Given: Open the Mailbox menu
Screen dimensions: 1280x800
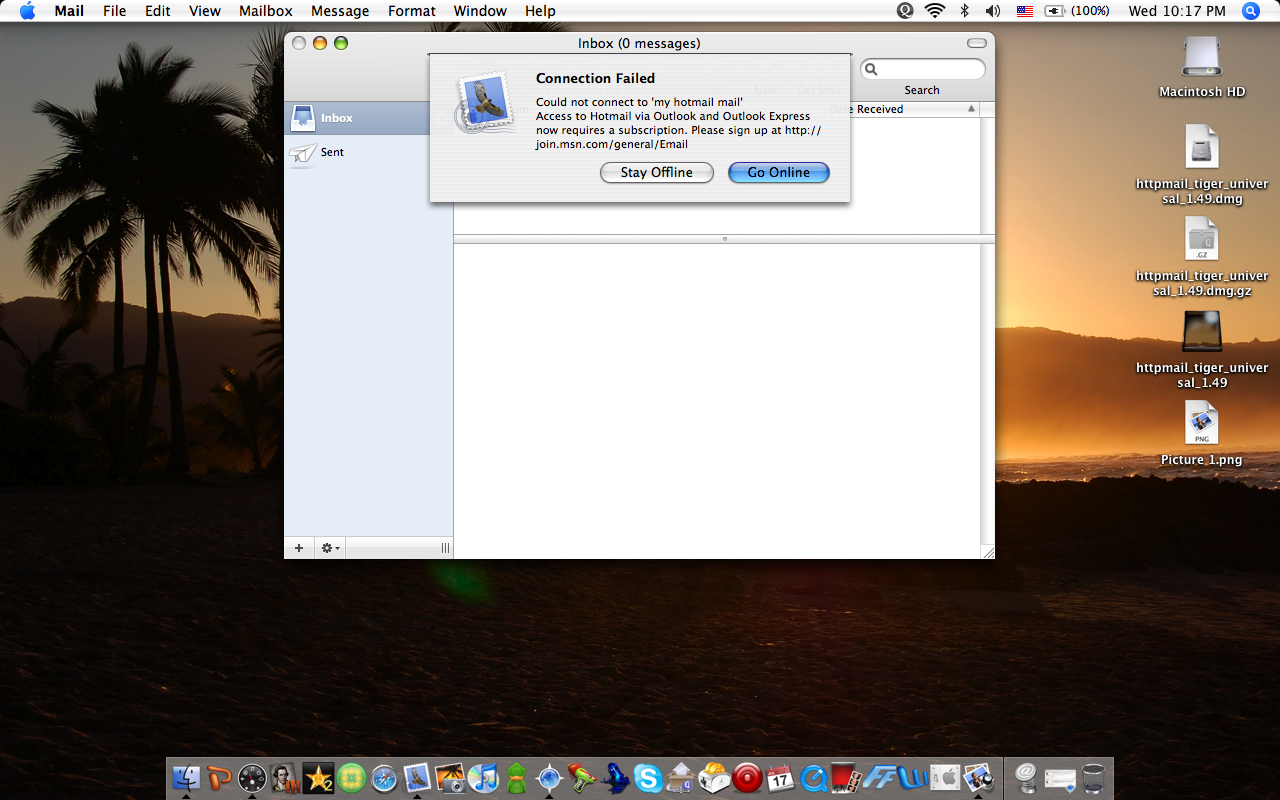Looking at the screenshot, I should (265, 11).
